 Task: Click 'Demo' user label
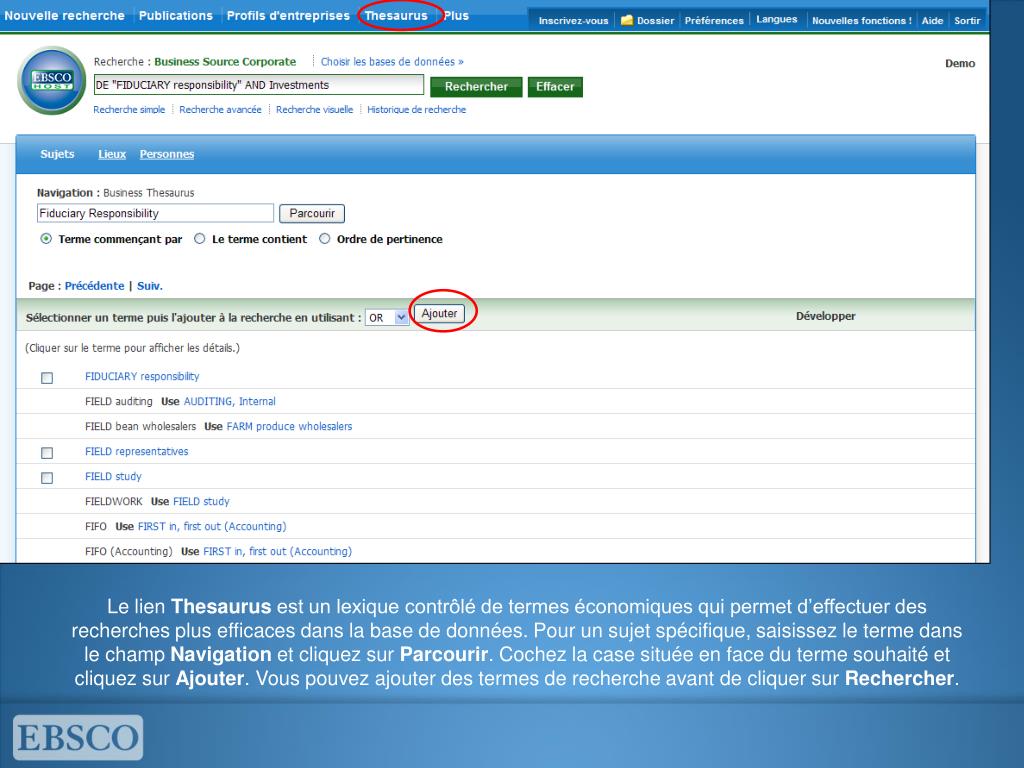click(x=960, y=63)
